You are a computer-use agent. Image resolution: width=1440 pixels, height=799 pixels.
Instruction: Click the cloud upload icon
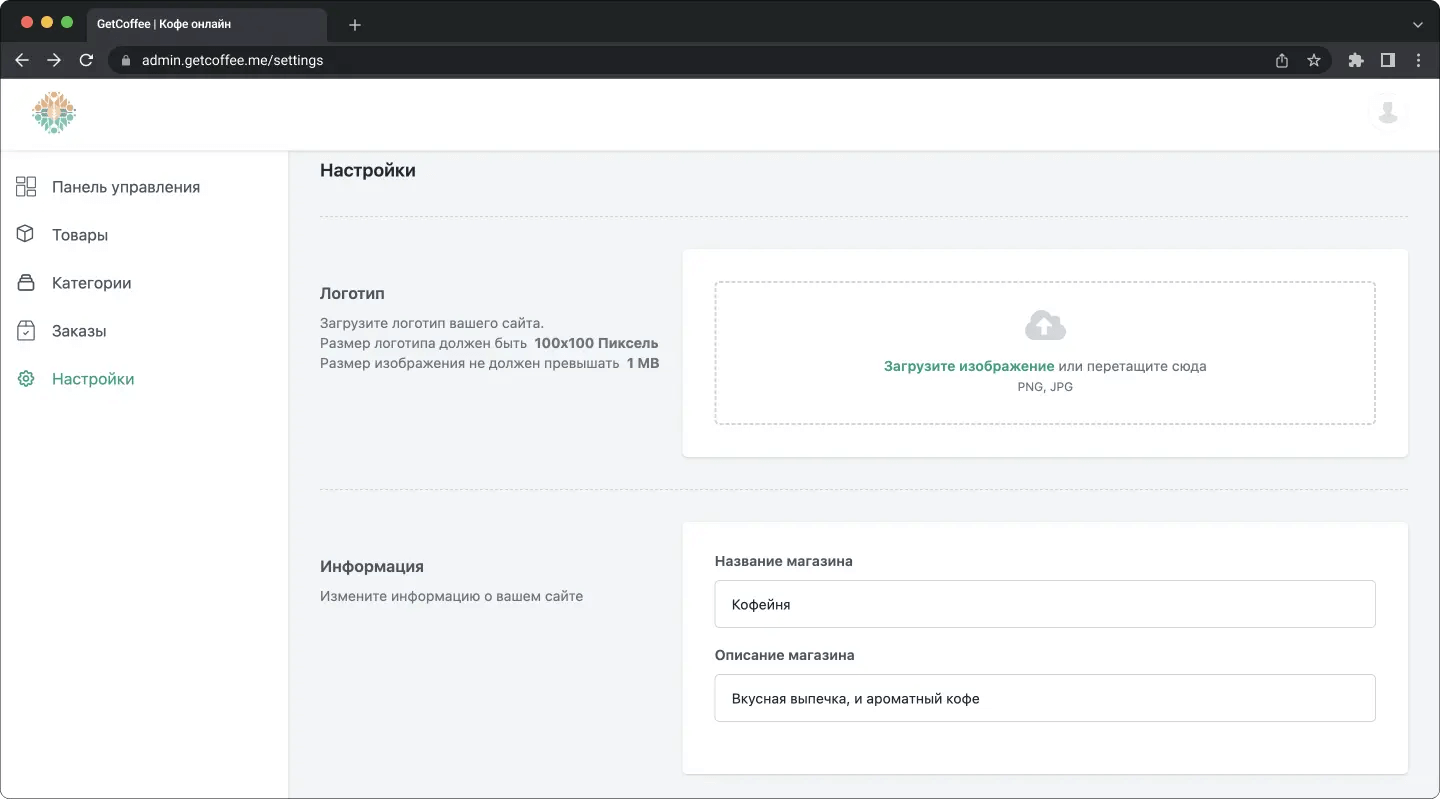(1045, 325)
